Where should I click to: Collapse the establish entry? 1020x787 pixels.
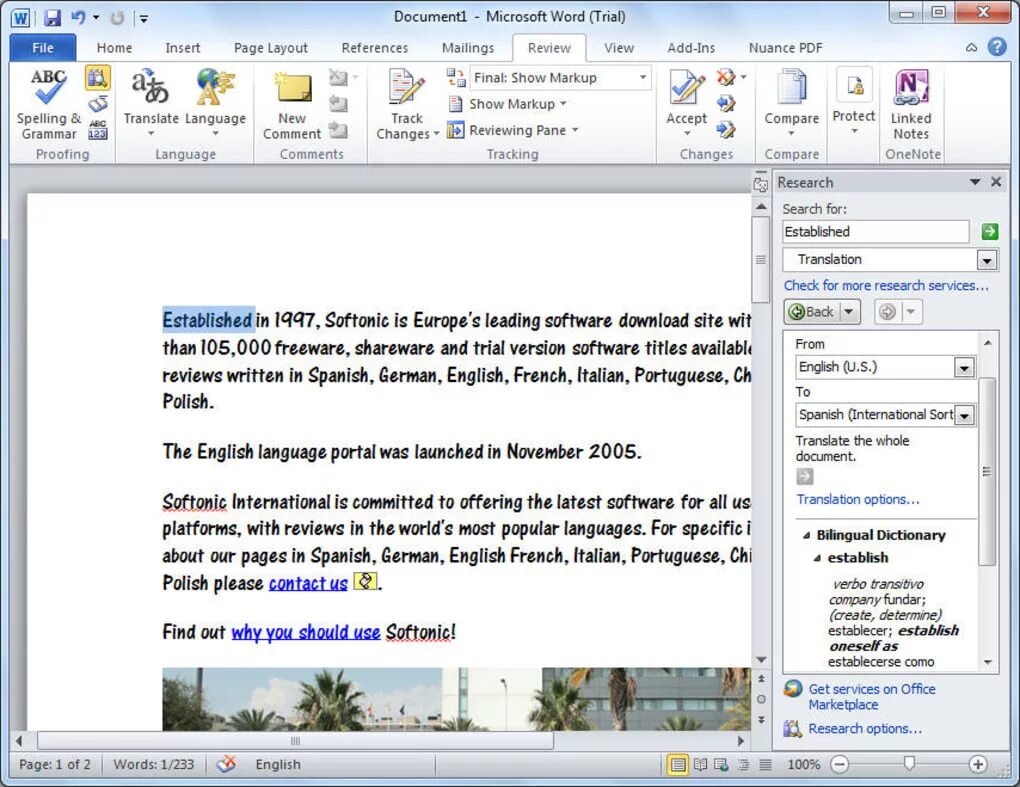pos(817,557)
